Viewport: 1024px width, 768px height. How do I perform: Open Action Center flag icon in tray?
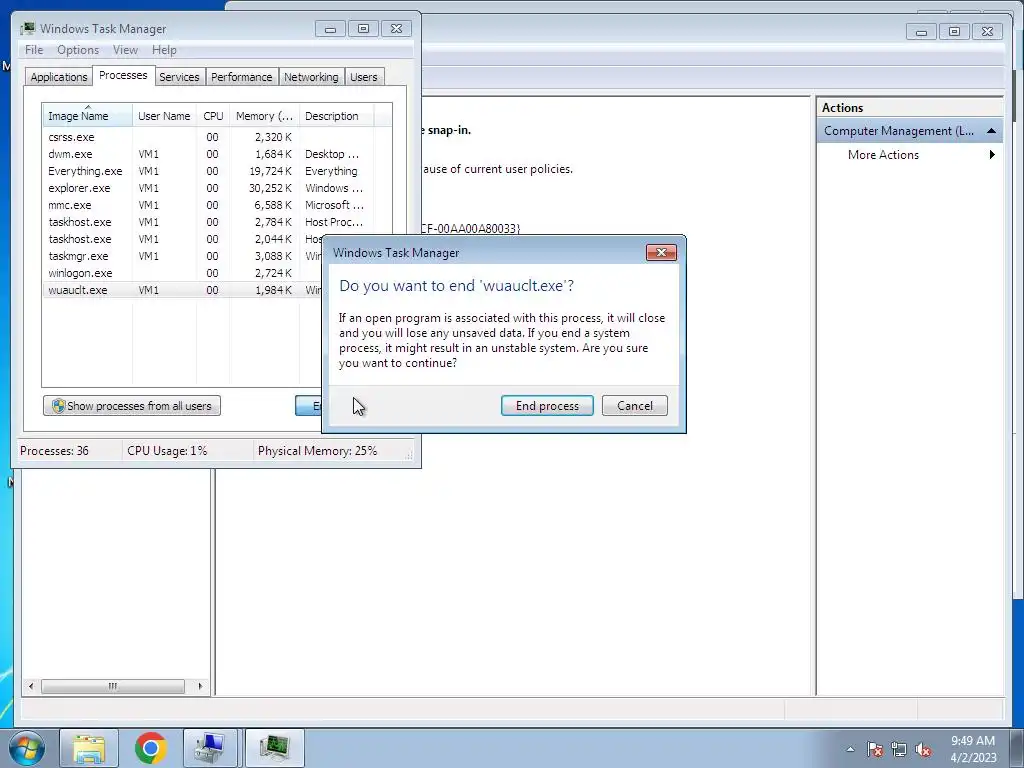tap(874, 749)
